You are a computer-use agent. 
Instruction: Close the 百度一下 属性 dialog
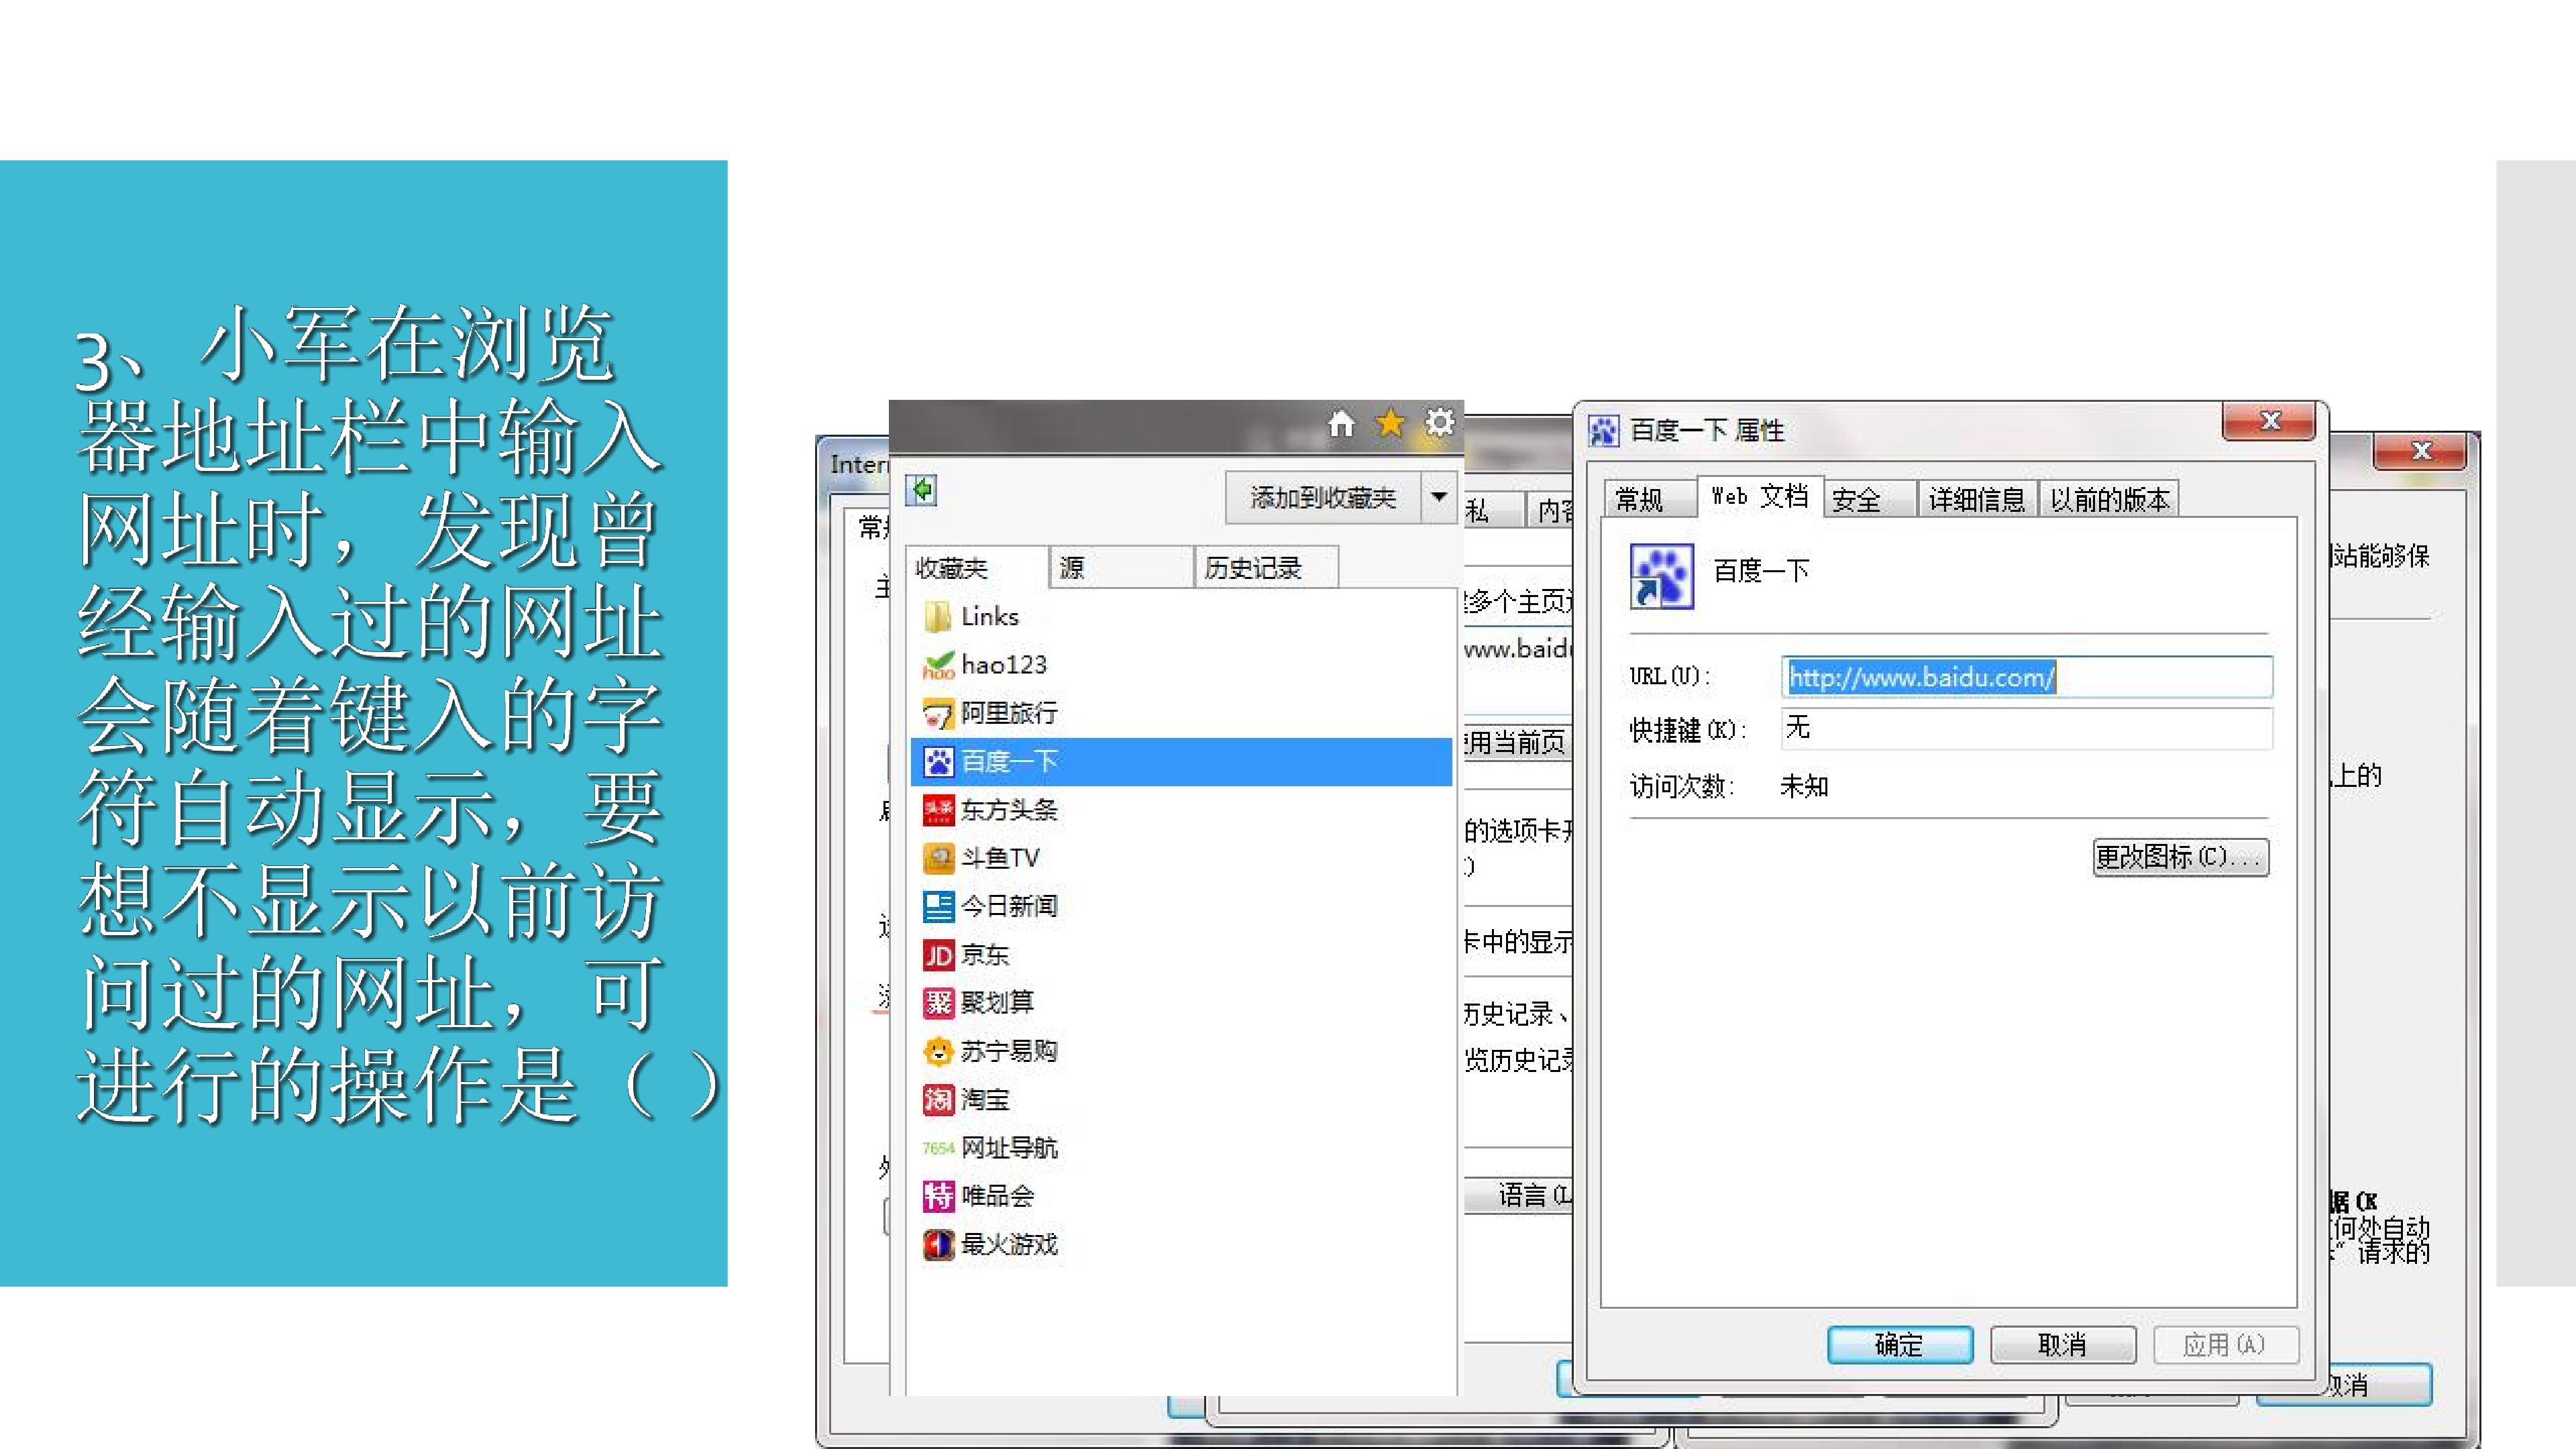tap(2269, 421)
